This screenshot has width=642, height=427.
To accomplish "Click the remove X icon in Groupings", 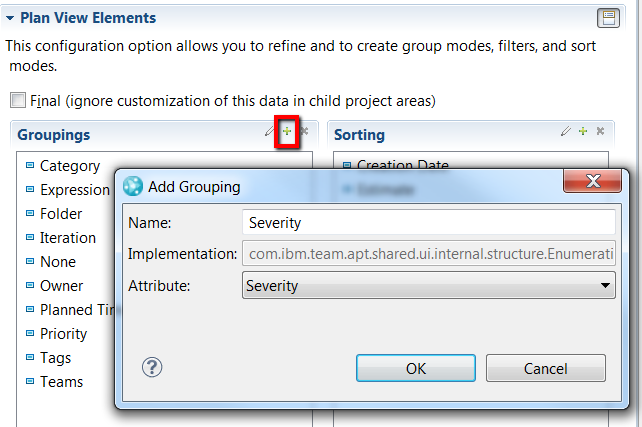I will pyautogui.click(x=304, y=131).
